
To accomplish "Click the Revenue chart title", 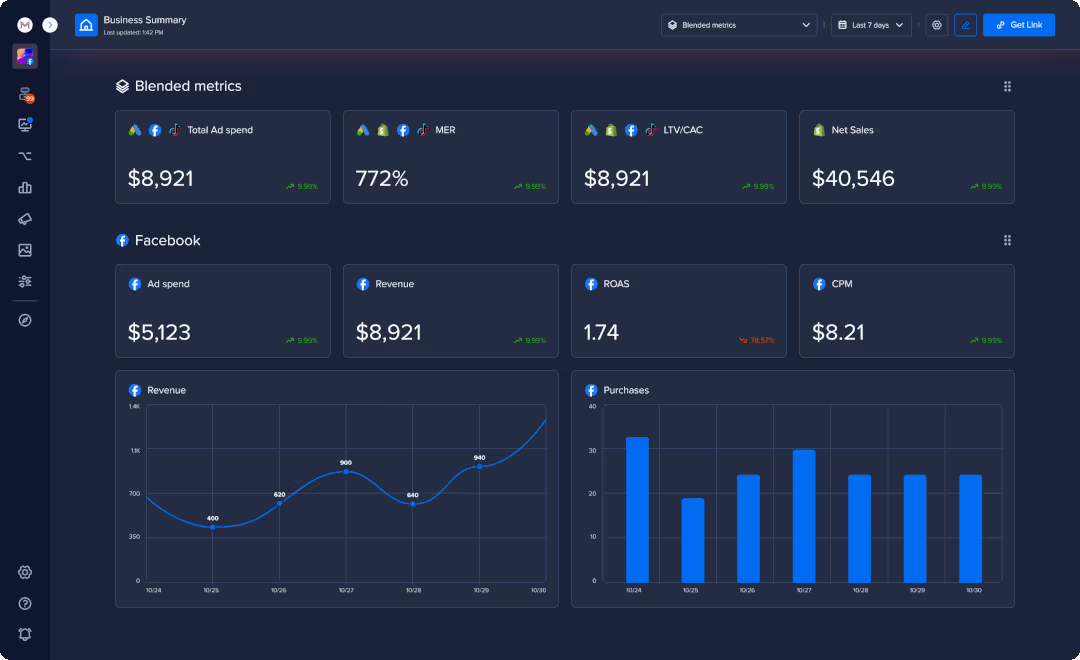I will (166, 391).
